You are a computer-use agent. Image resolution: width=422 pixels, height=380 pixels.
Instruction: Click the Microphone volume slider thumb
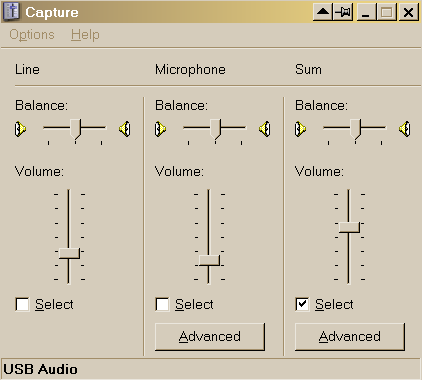209,260
